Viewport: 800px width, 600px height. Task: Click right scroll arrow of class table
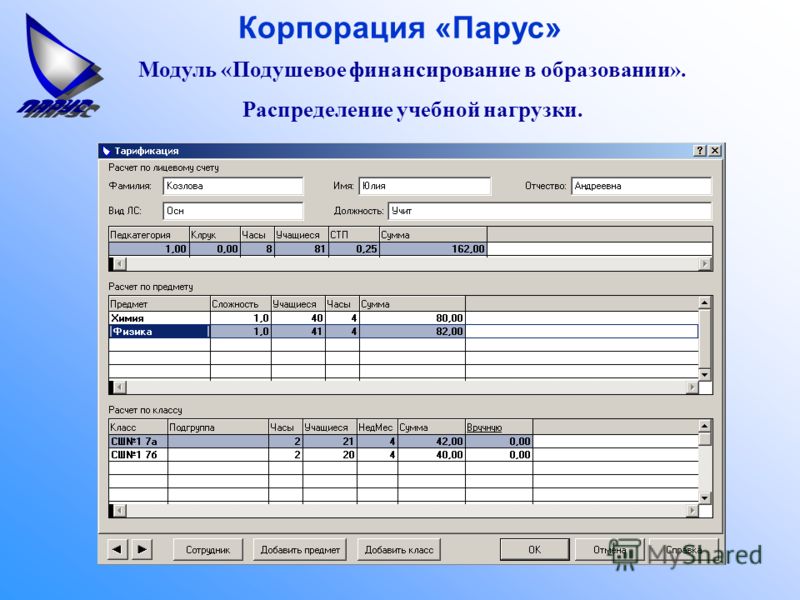coord(692,511)
